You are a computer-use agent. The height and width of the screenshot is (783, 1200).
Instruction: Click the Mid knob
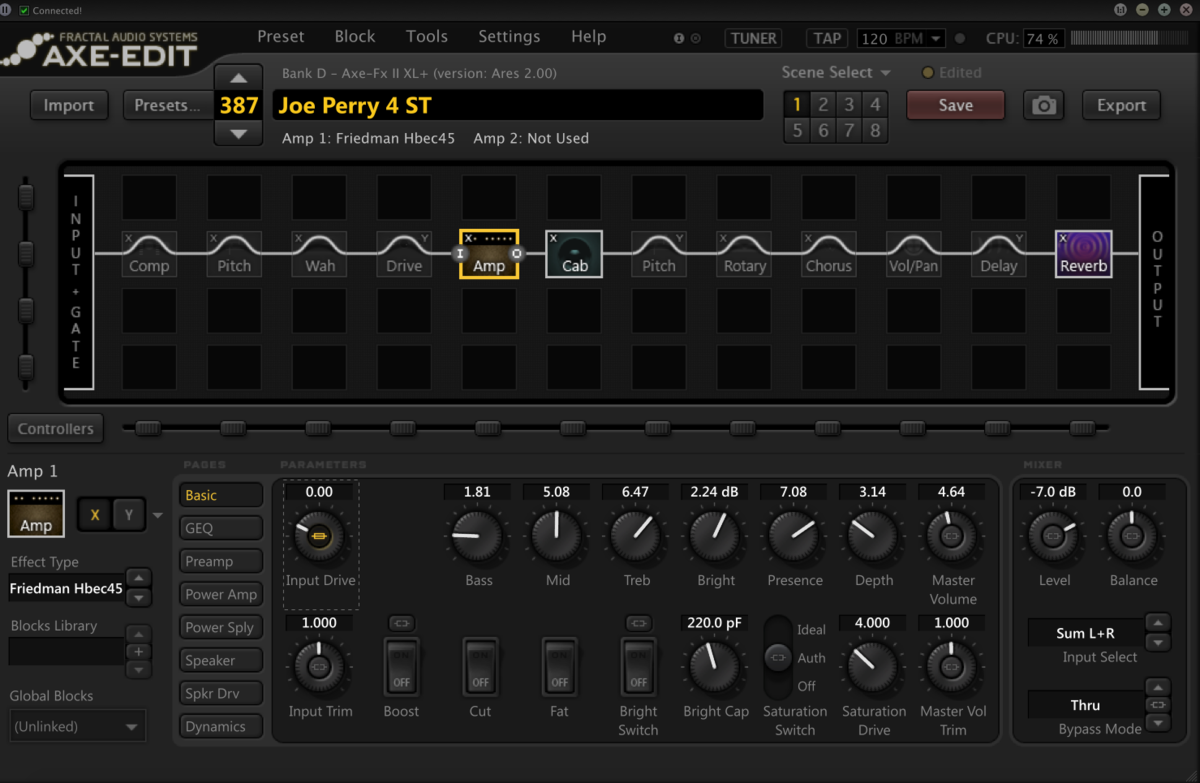coord(557,537)
